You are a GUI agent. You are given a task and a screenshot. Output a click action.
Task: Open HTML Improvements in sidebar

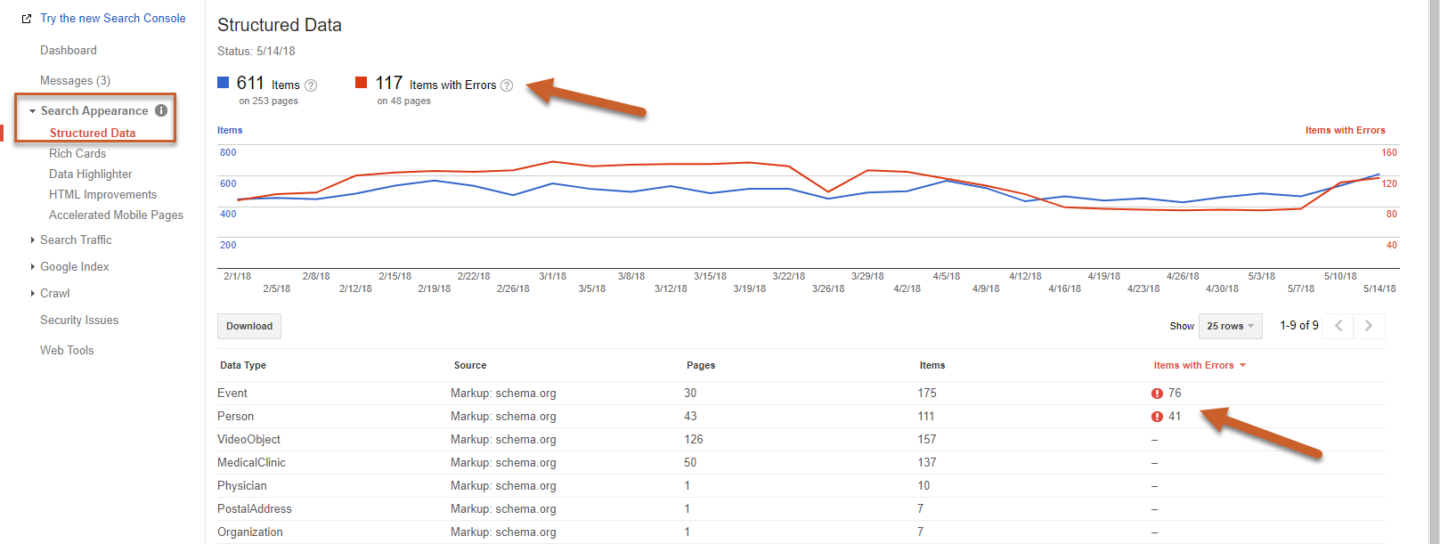[102, 195]
